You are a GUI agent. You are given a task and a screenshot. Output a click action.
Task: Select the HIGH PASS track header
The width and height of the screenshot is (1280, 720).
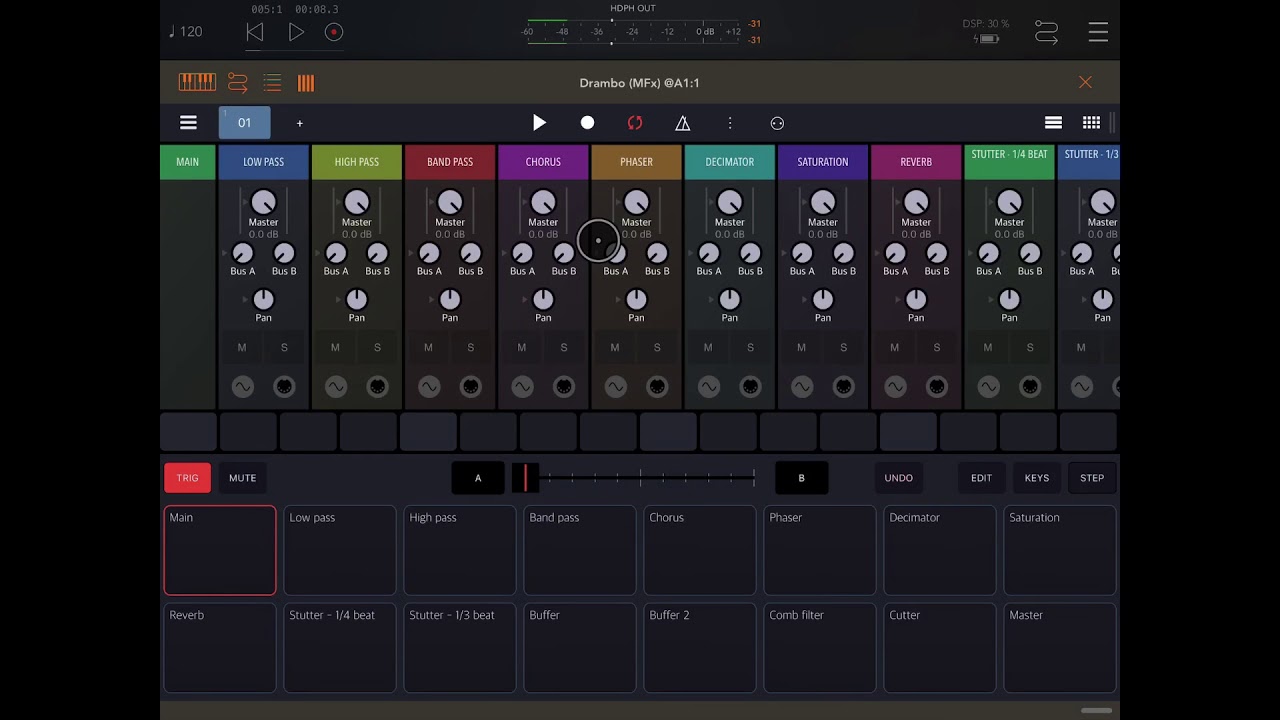tap(357, 162)
